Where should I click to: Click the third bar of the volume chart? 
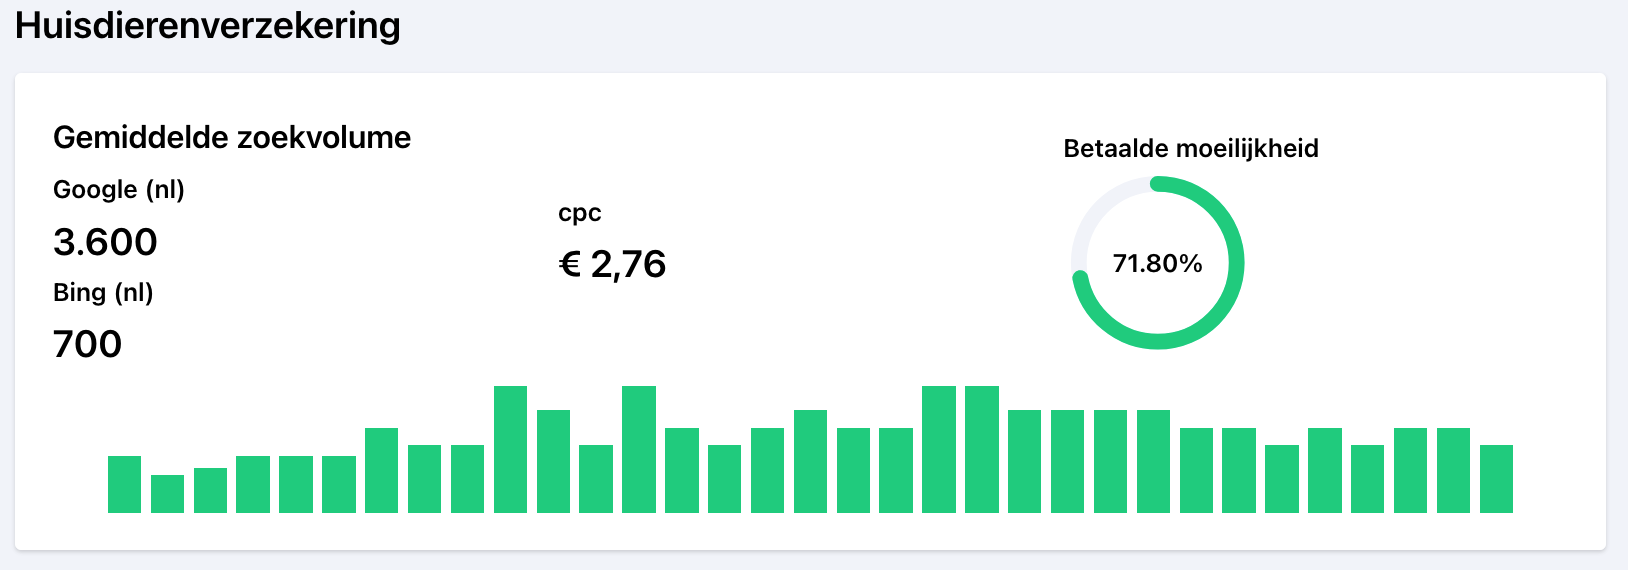click(x=210, y=490)
